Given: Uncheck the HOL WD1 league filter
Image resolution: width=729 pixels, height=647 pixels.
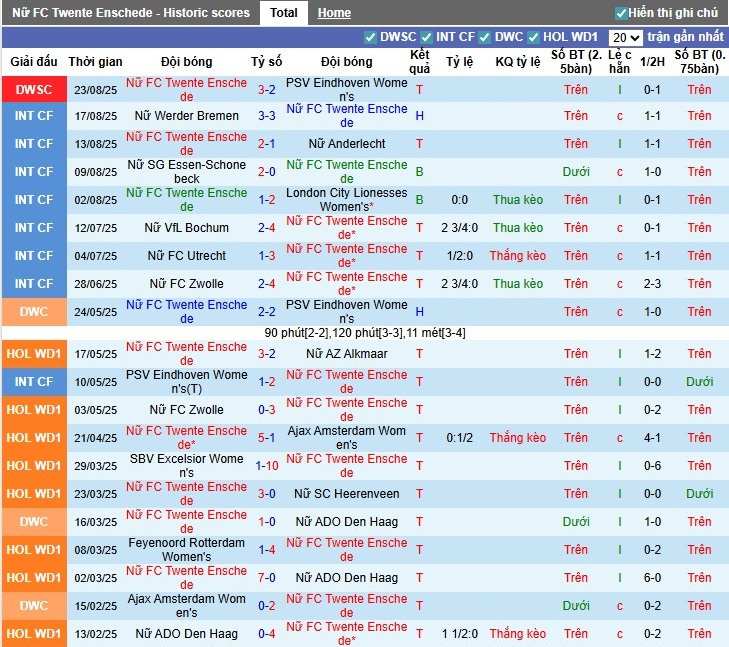Looking at the screenshot, I should pyautogui.click(x=534, y=37).
